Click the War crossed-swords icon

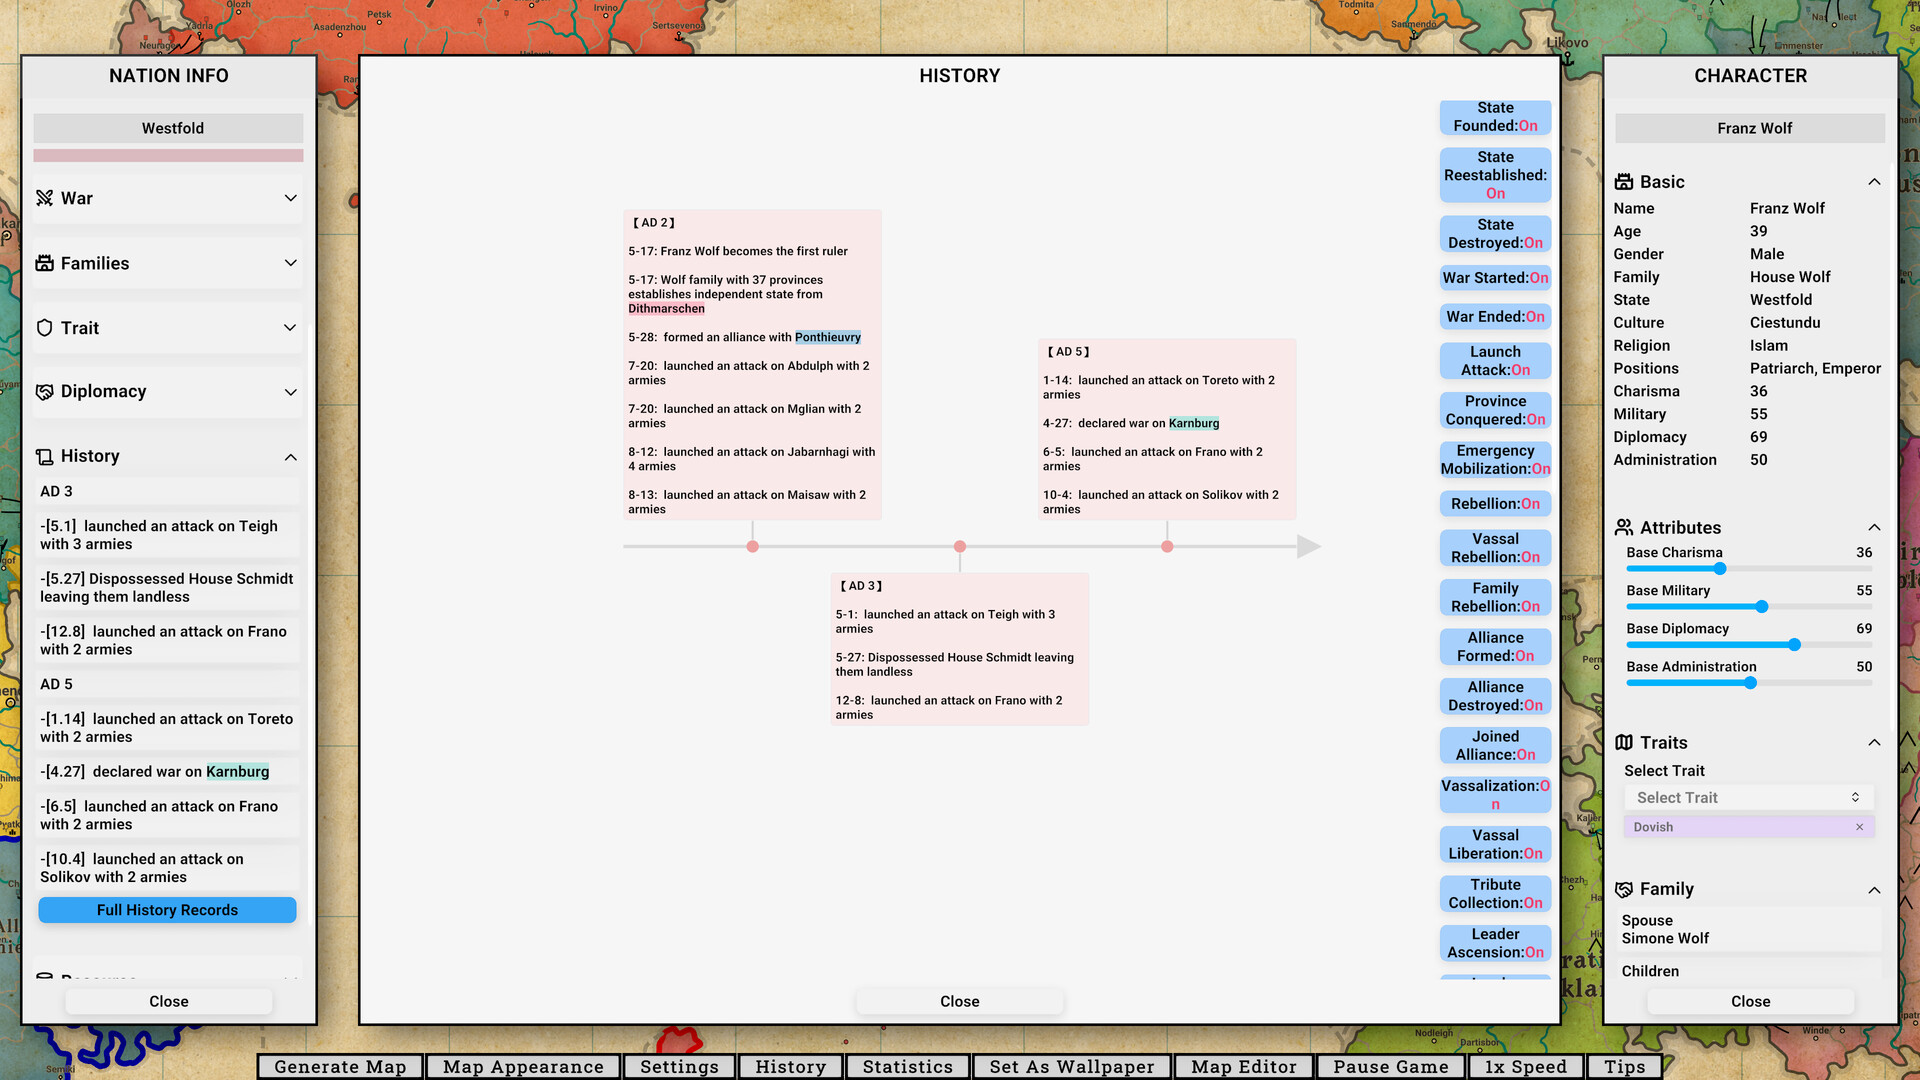pyautogui.click(x=45, y=198)
